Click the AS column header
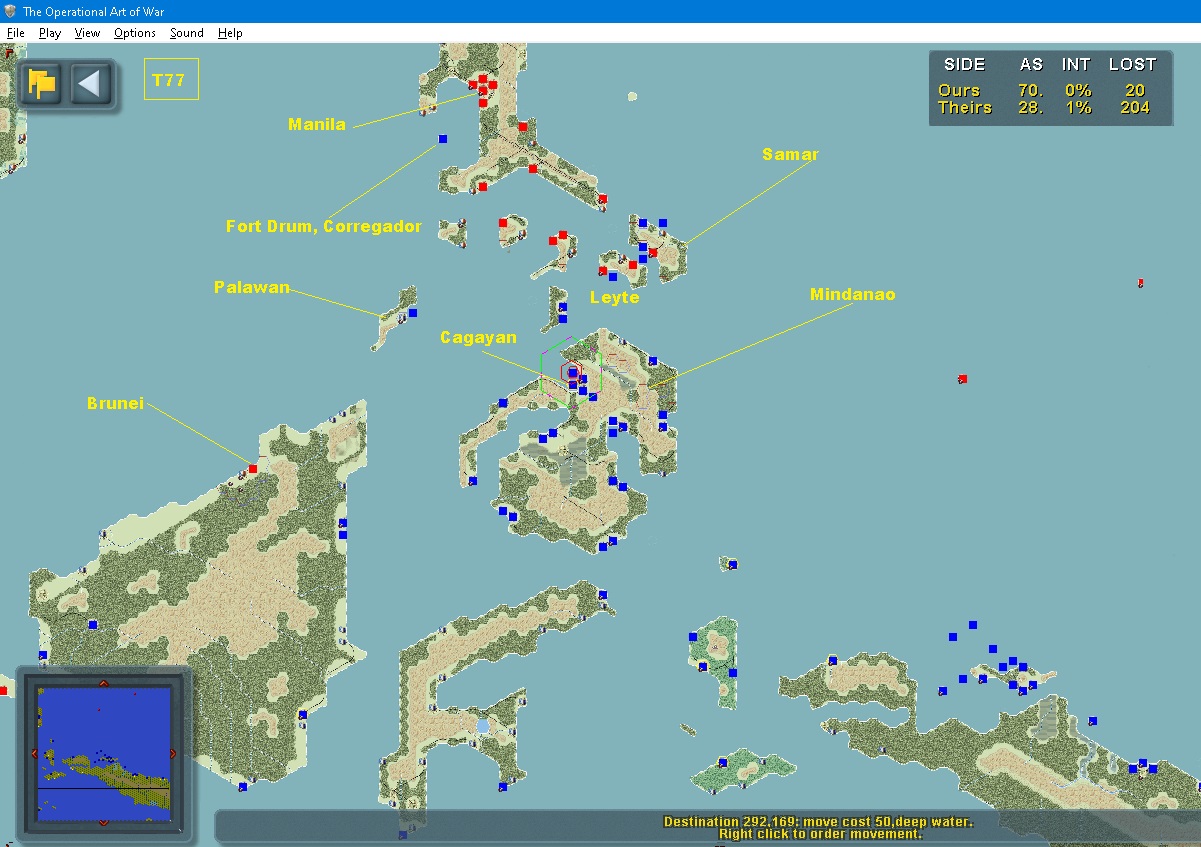This screenshot has width=1201, height=847. pyautogui.click(x=1031, y=64)
